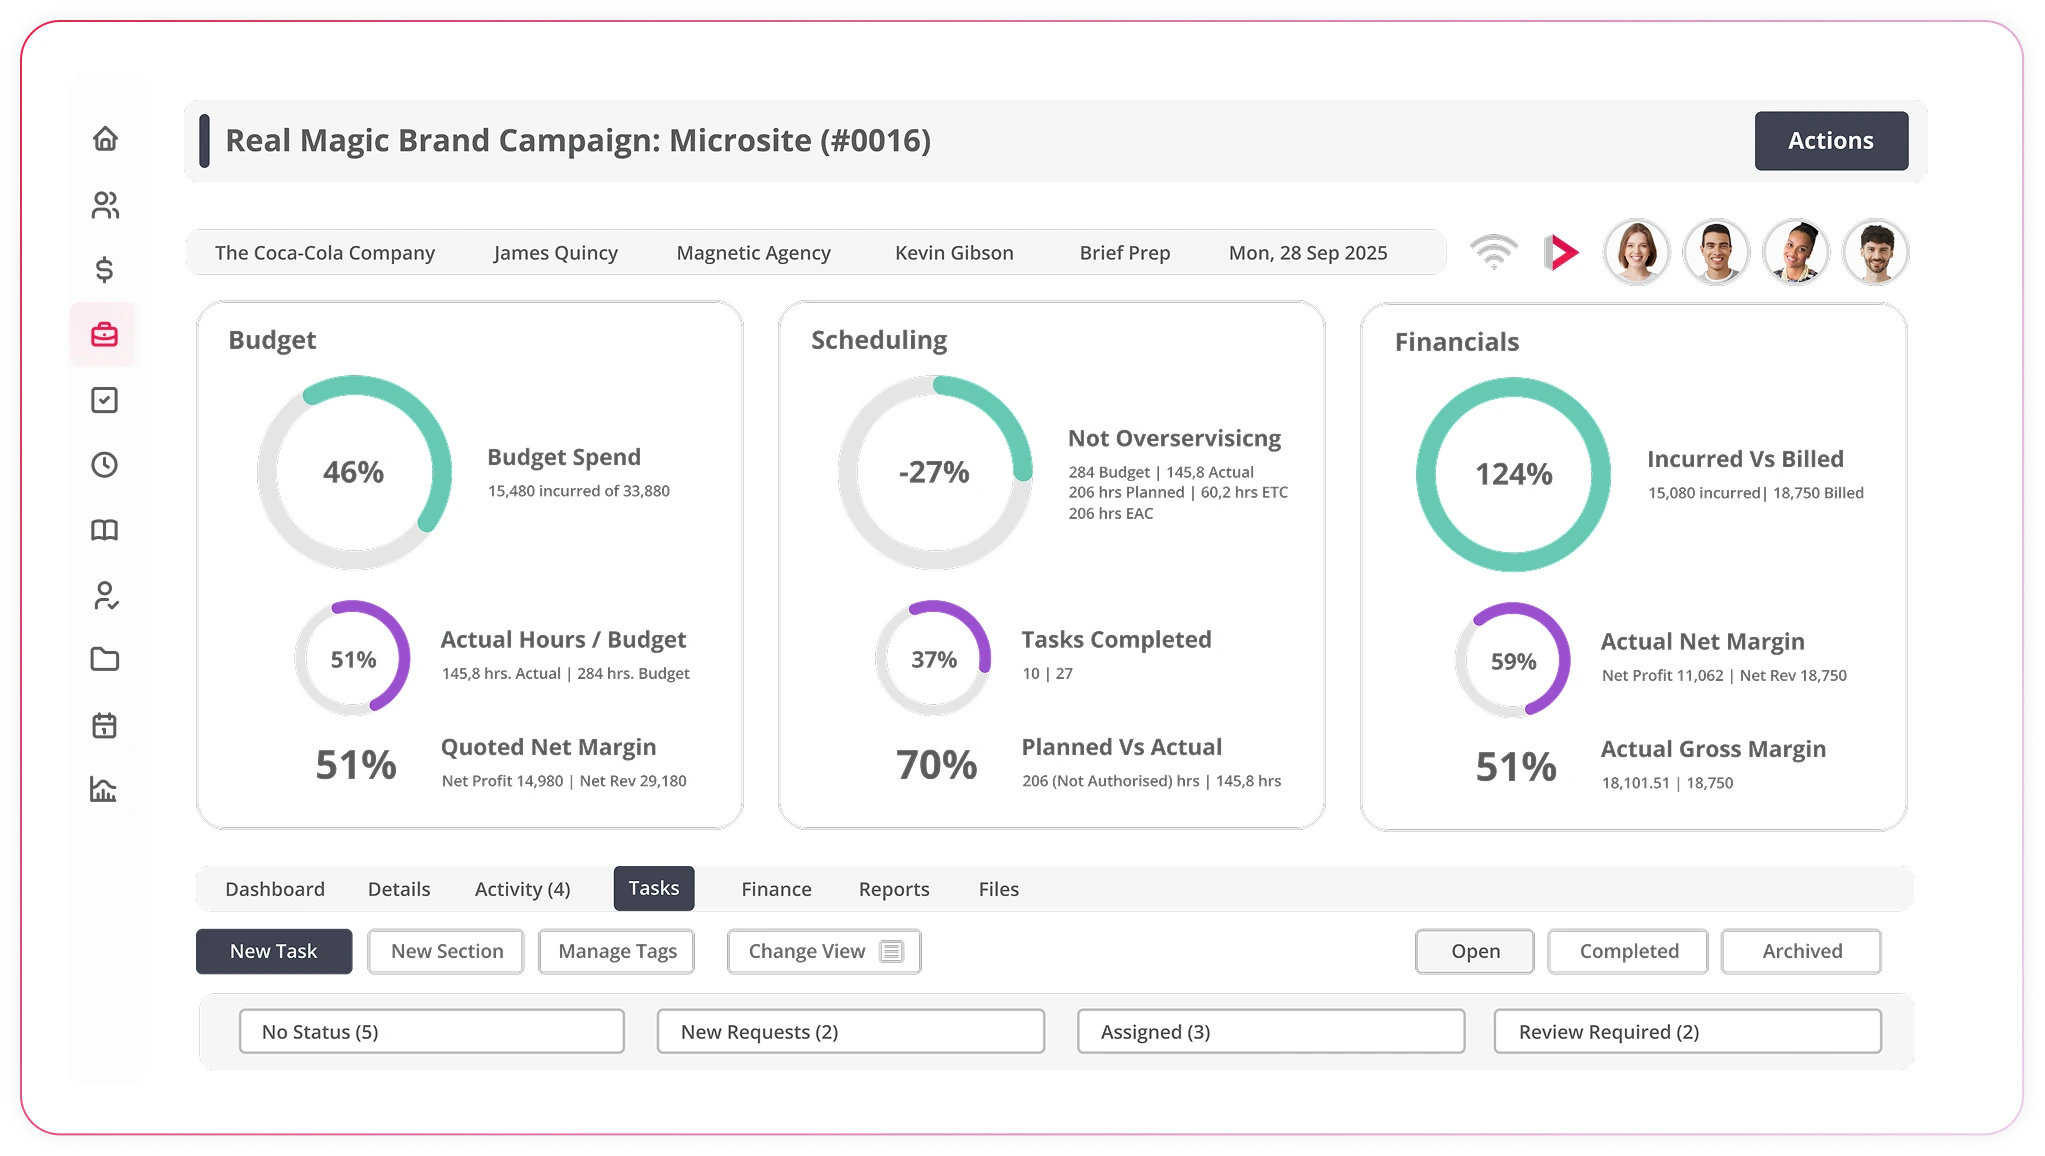Open the calendar icon in sidebar
The width and height of the screenshot is (2045, 1156).
(104, 725)
